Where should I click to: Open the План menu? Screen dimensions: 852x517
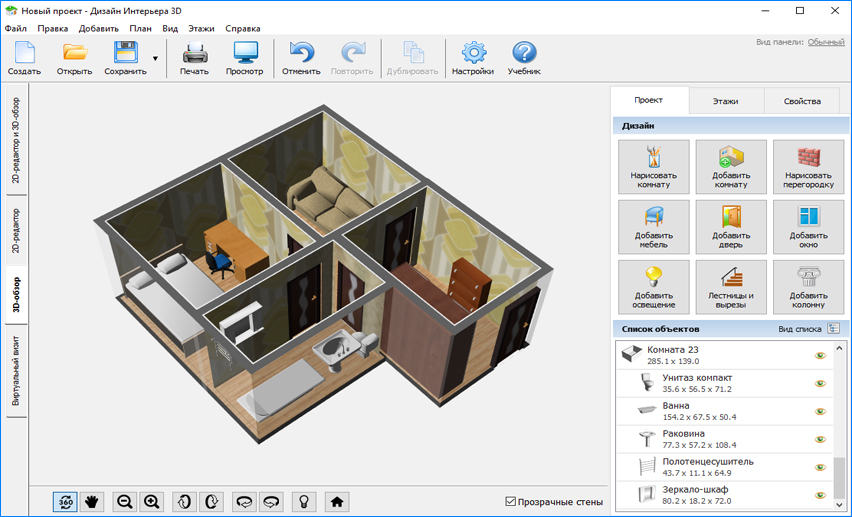pos(140,28)
